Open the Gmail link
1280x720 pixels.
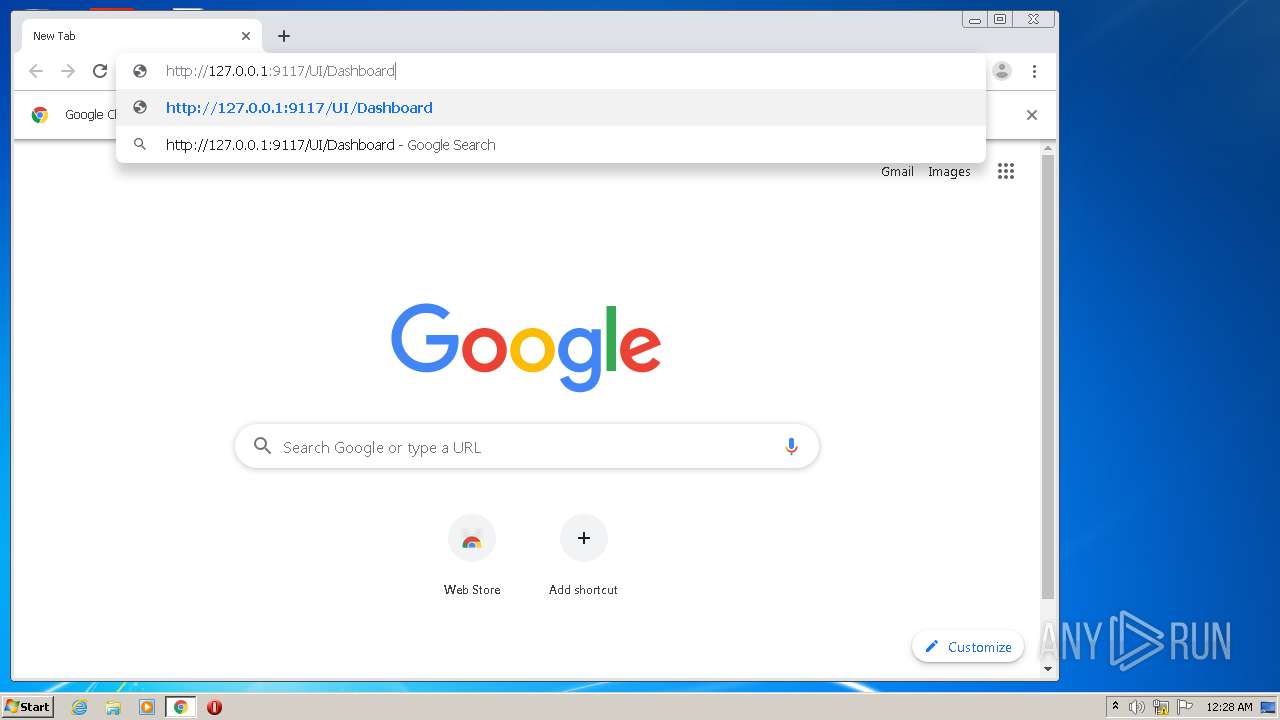[x=897, y=172]
